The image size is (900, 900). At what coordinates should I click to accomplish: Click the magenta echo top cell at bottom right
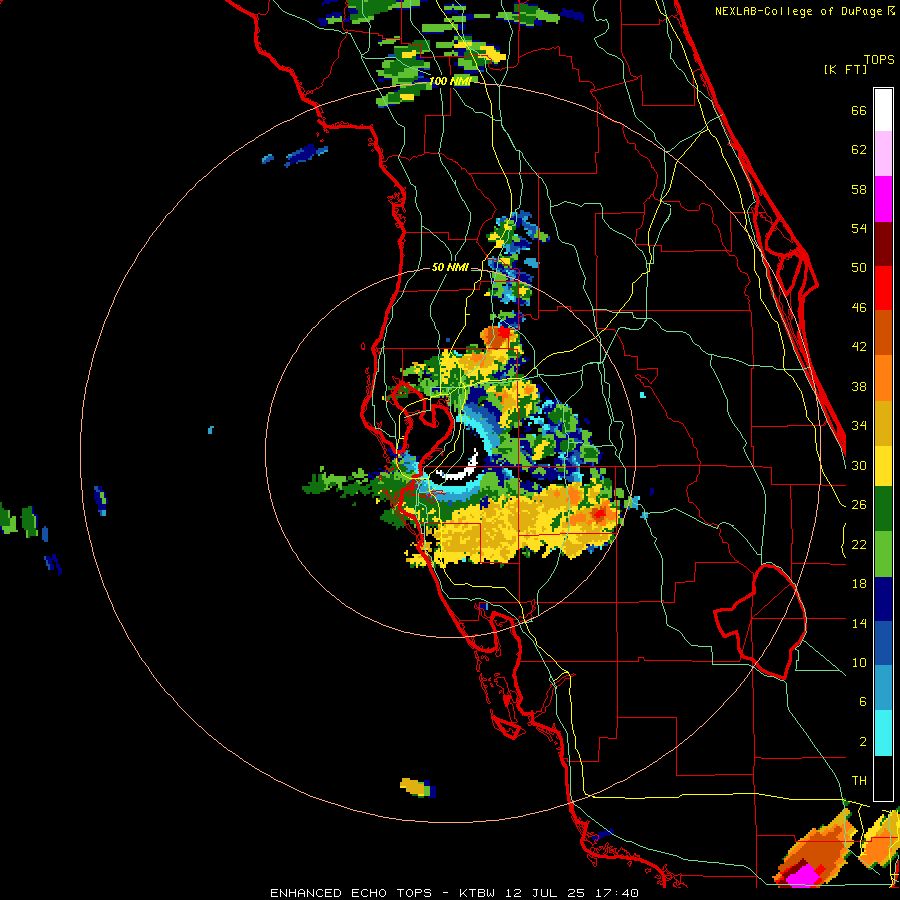coord(802,876)
